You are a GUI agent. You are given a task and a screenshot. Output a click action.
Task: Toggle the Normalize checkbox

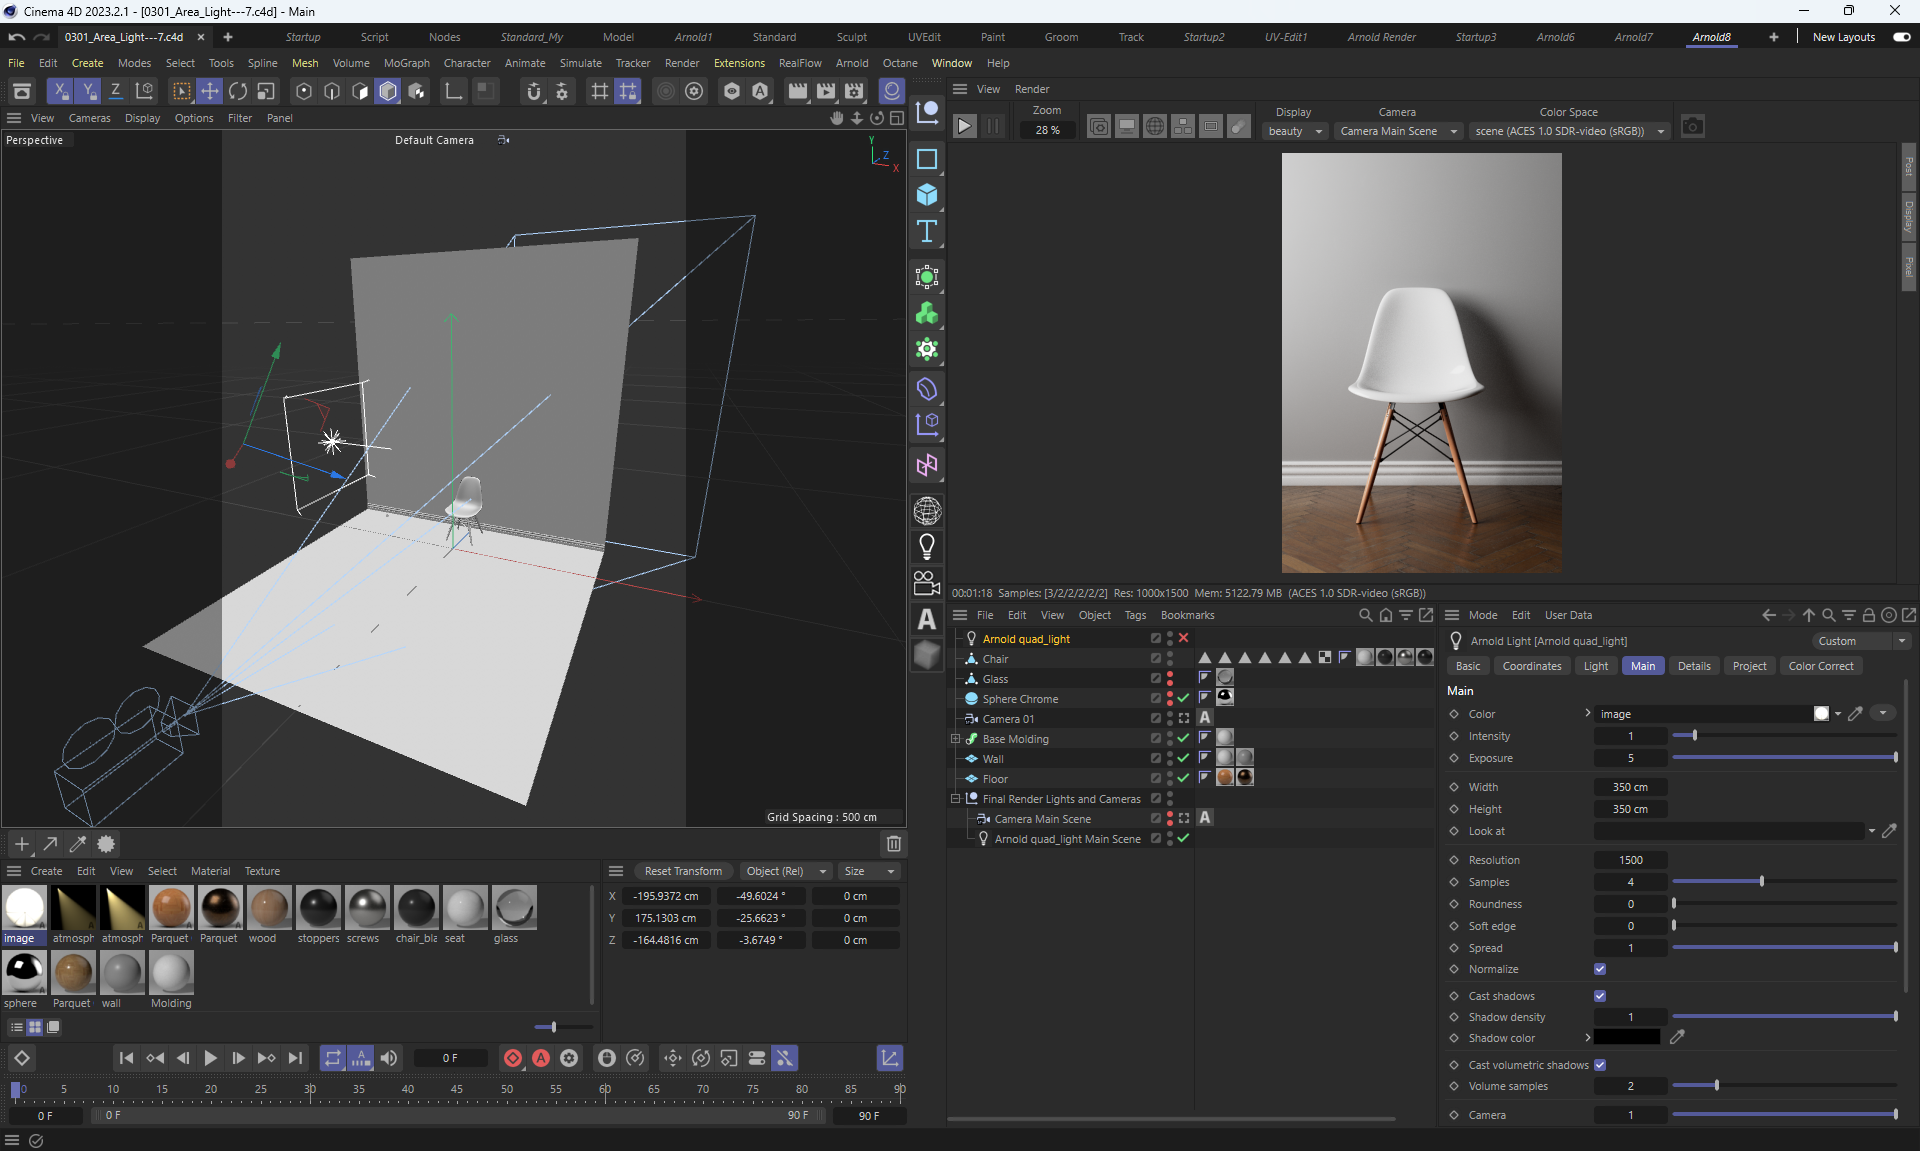(x=1600, y=969)
